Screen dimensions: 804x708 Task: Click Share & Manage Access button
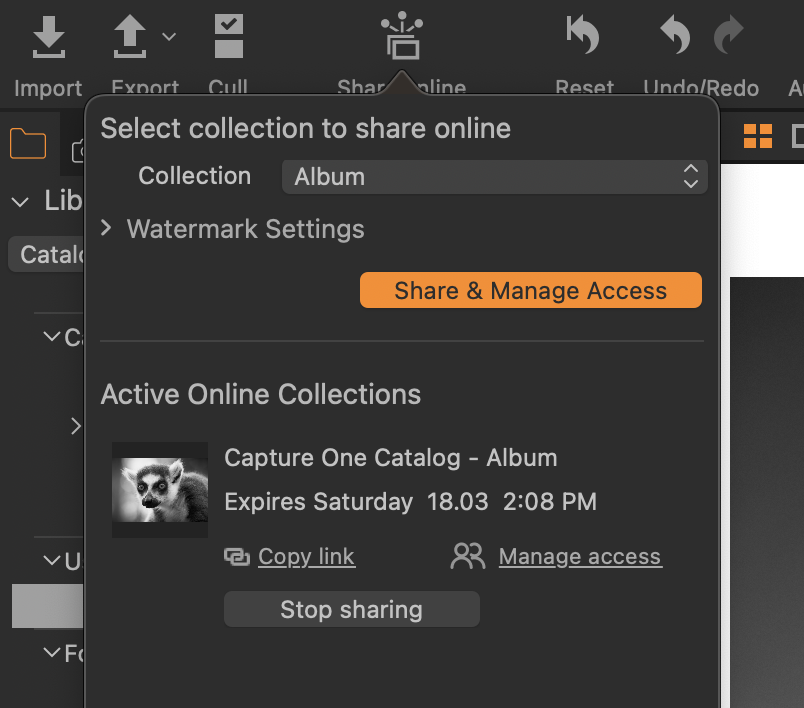[531, 290]
